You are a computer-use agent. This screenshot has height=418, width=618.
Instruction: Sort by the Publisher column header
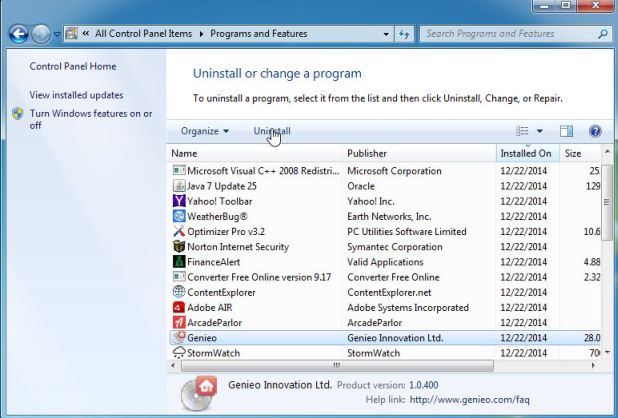click(x=367, y=154)
